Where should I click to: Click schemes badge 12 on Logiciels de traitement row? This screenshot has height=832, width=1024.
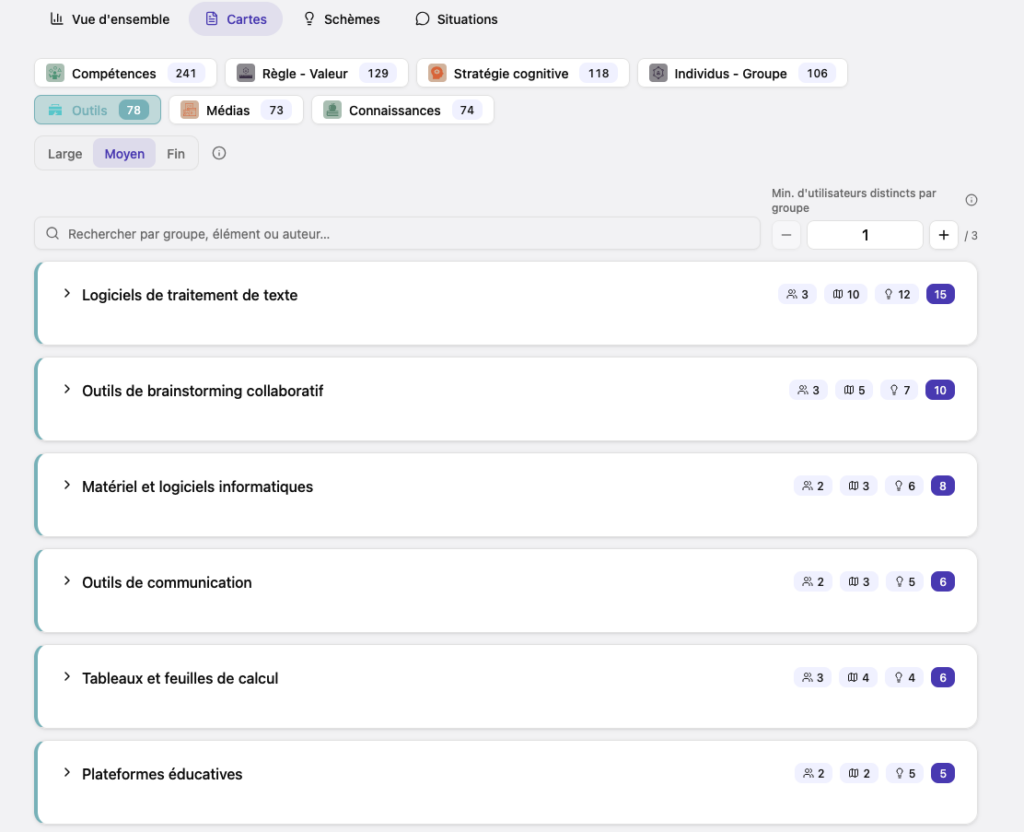click(x=897, y=295)
